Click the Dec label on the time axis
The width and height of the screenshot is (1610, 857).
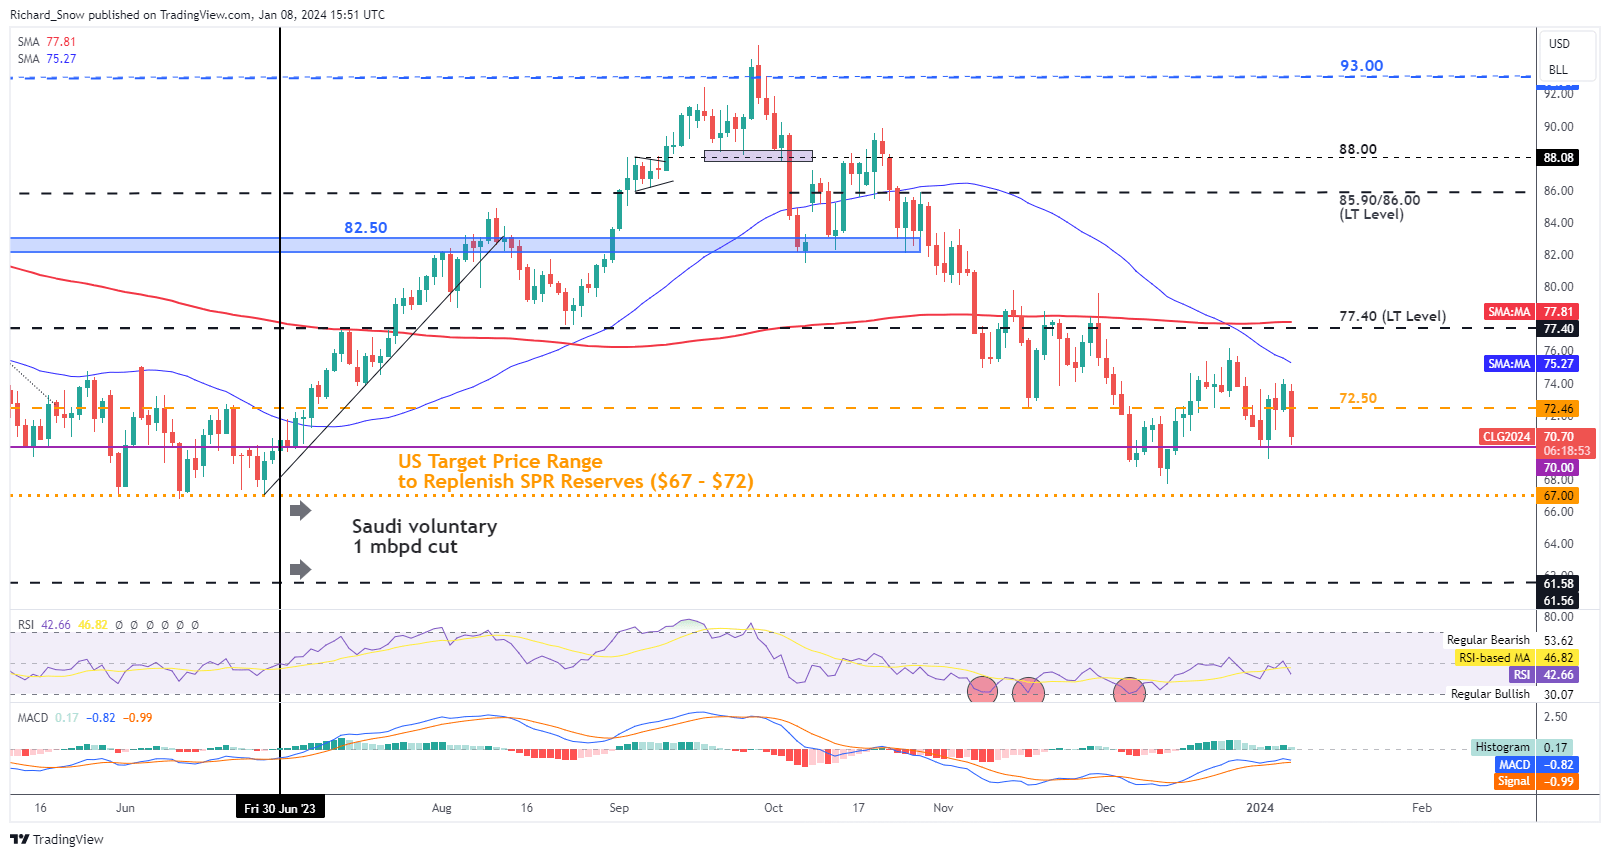[x=1105, y=808]
